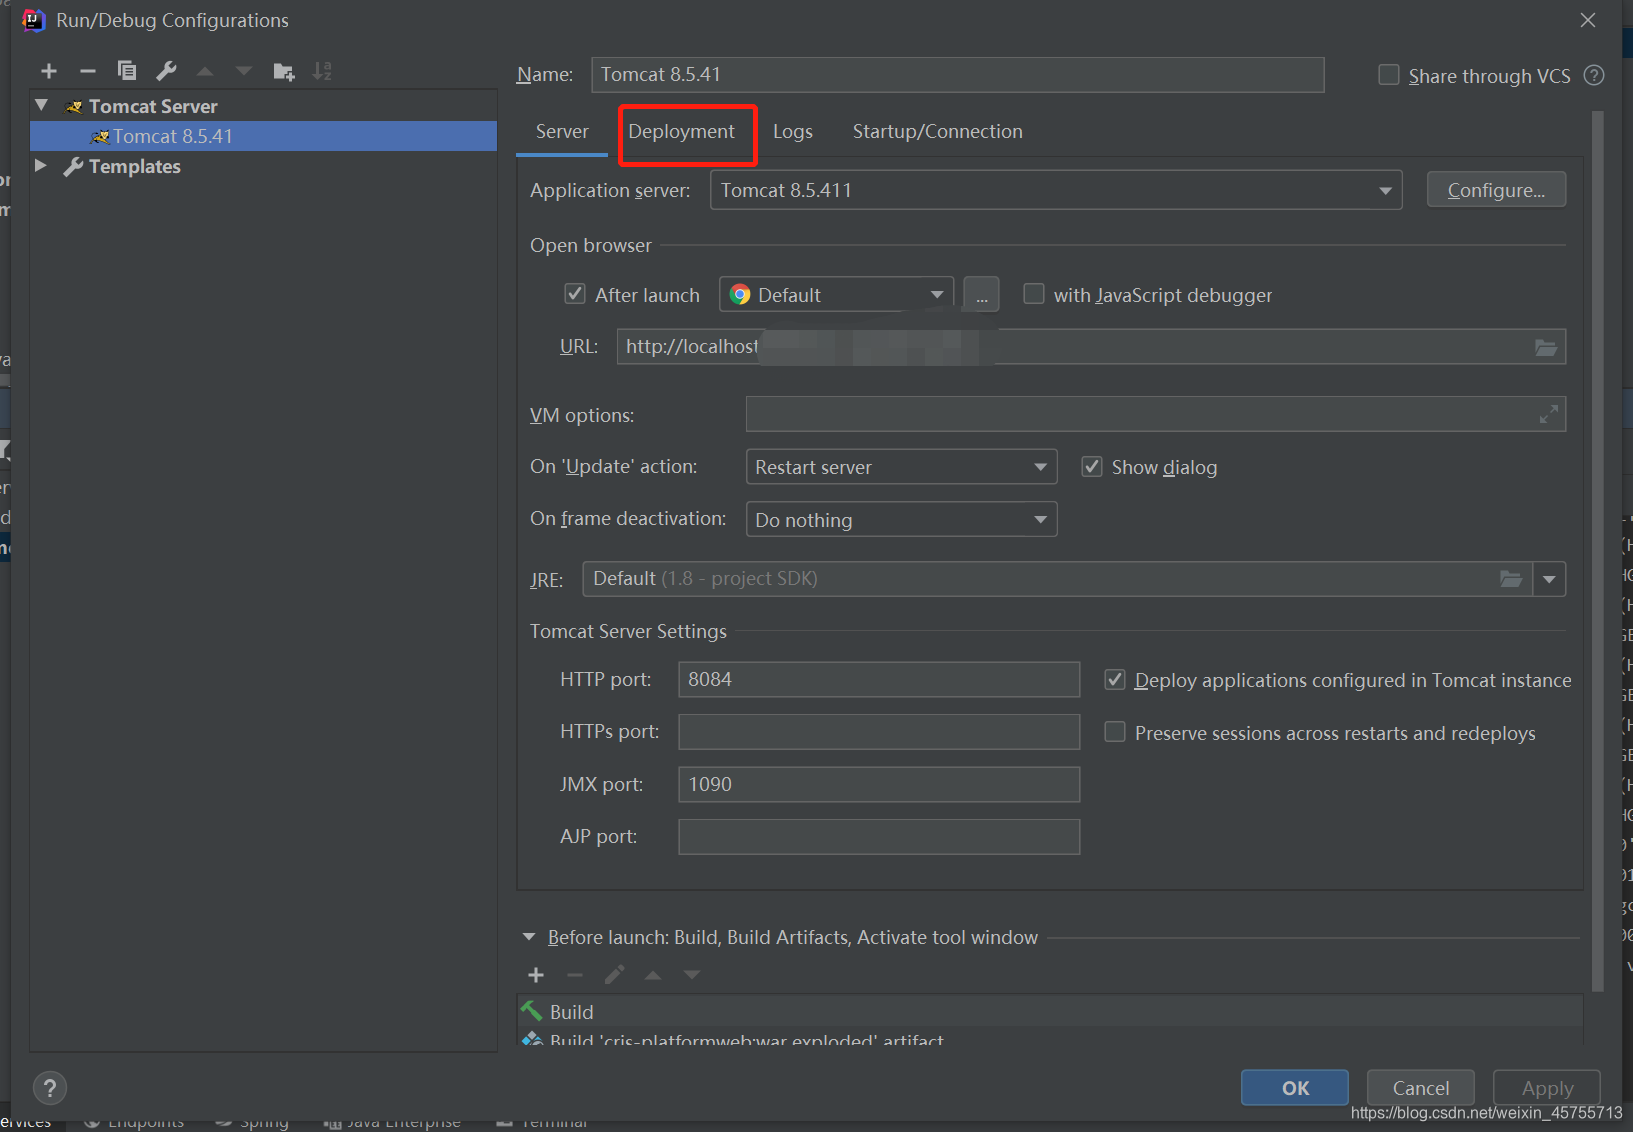Click the configuration Name field
The width and height of the screenshot is (1633, 1132).
[x=958, y=75]
